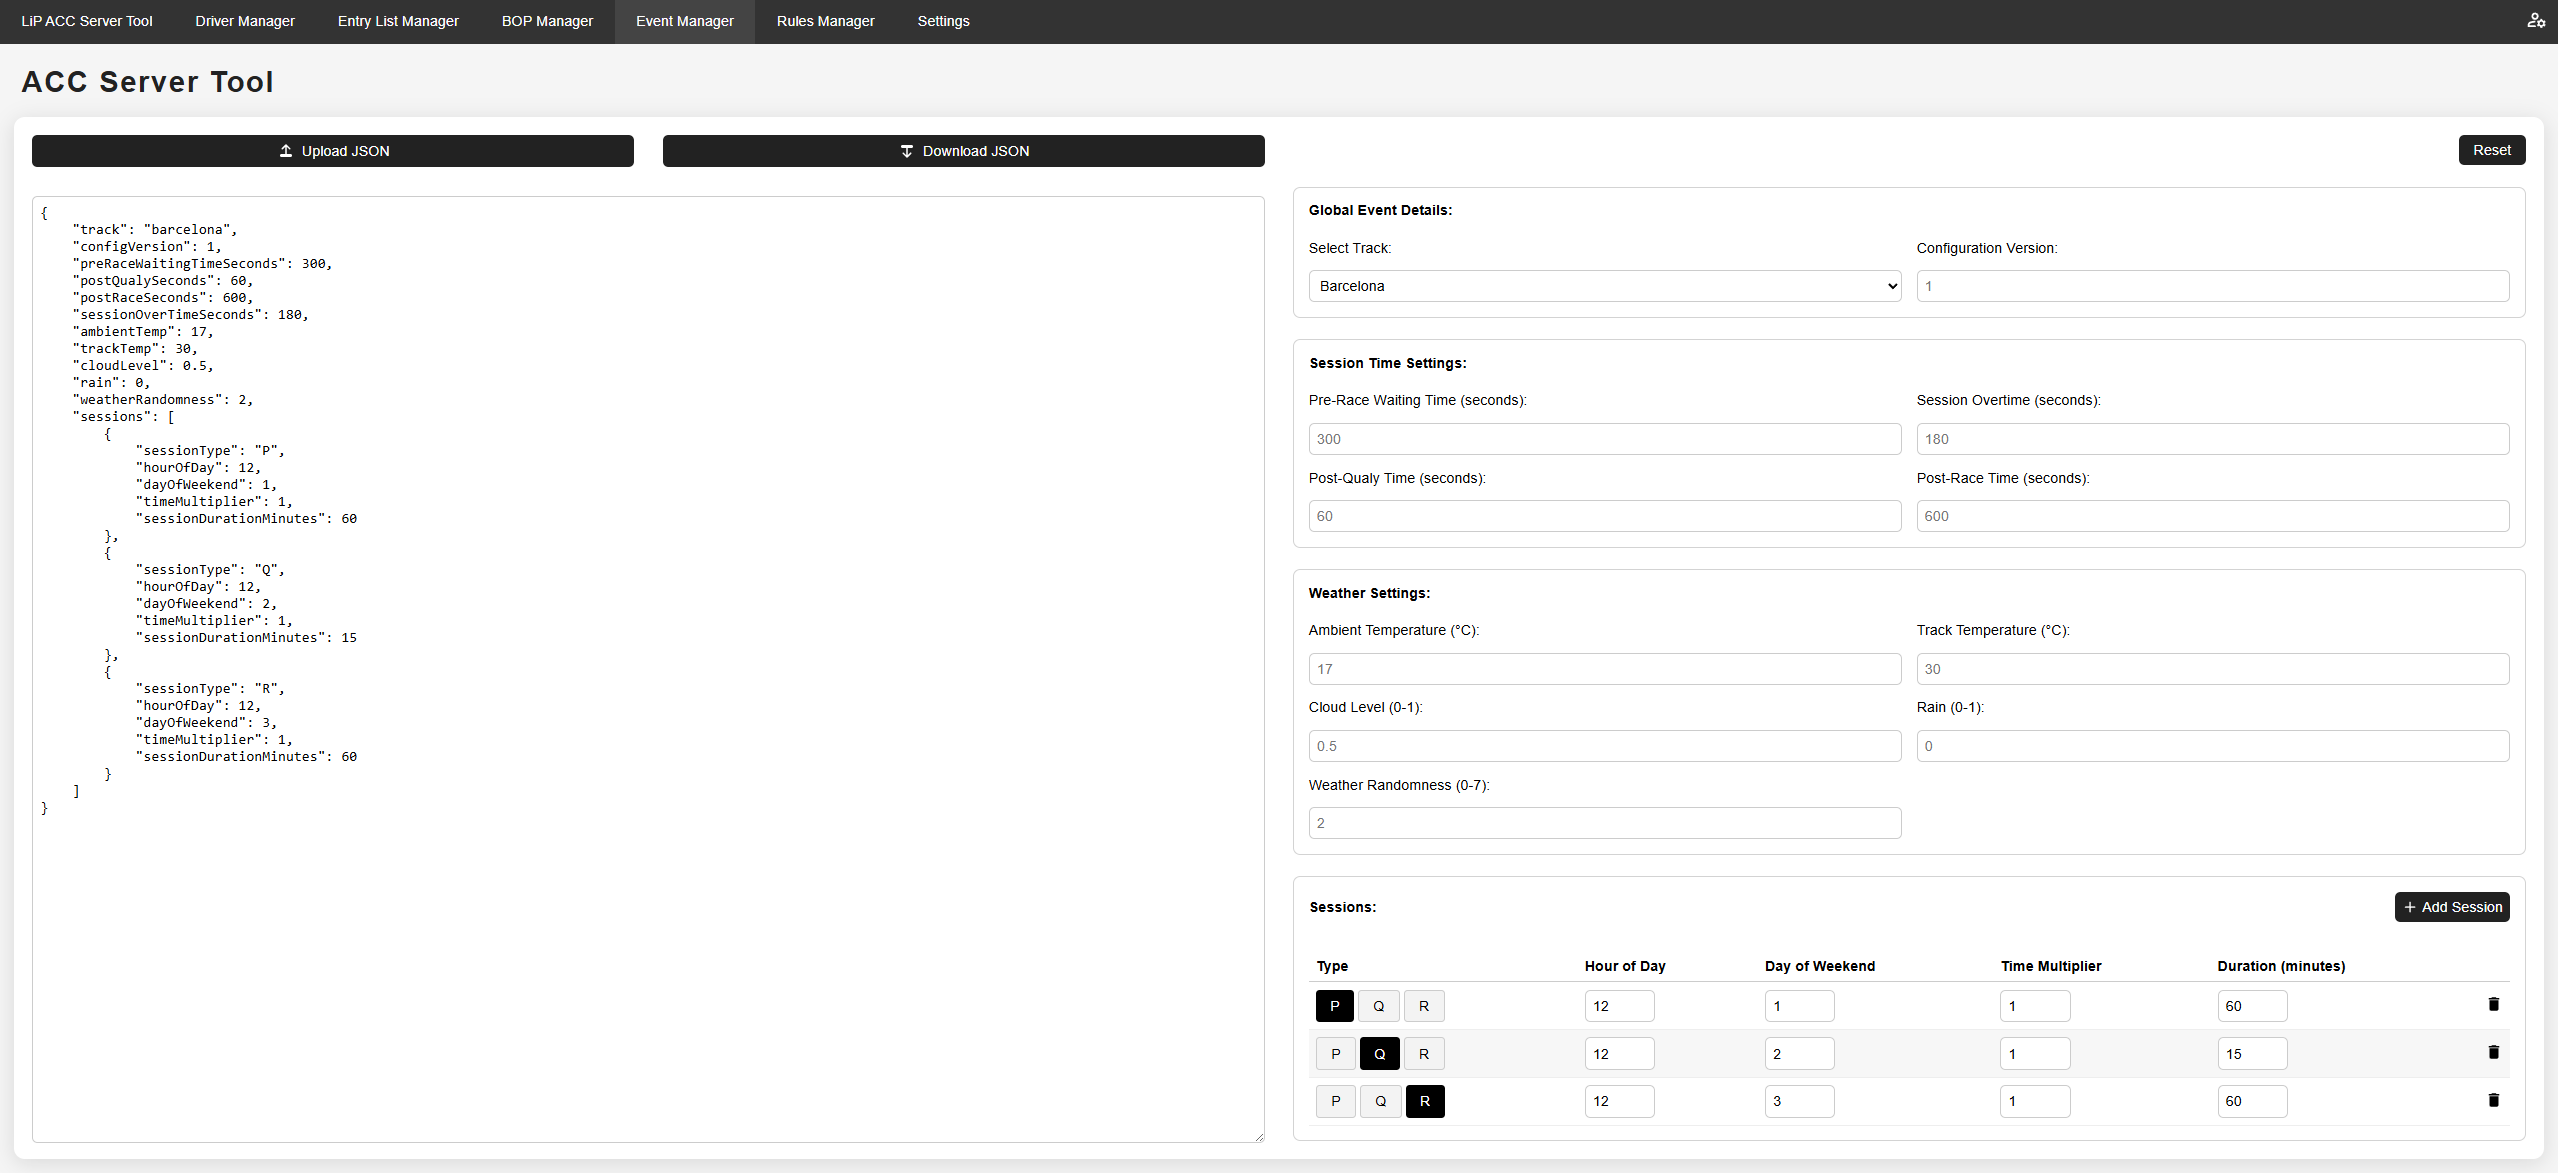This screenshot has height=1173, width=2558.
Task: Edit Day of Weekend for practice session
Action: coord(1799,1006)
